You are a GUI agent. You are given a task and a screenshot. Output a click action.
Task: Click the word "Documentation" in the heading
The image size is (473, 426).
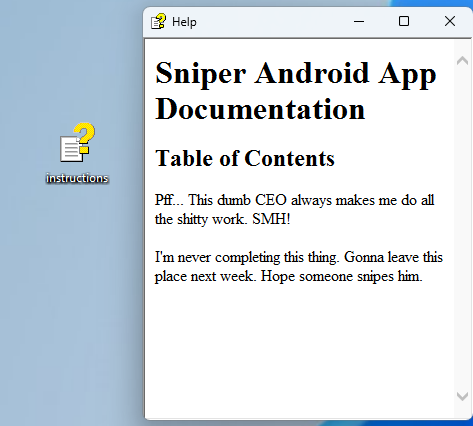(260, 109)
